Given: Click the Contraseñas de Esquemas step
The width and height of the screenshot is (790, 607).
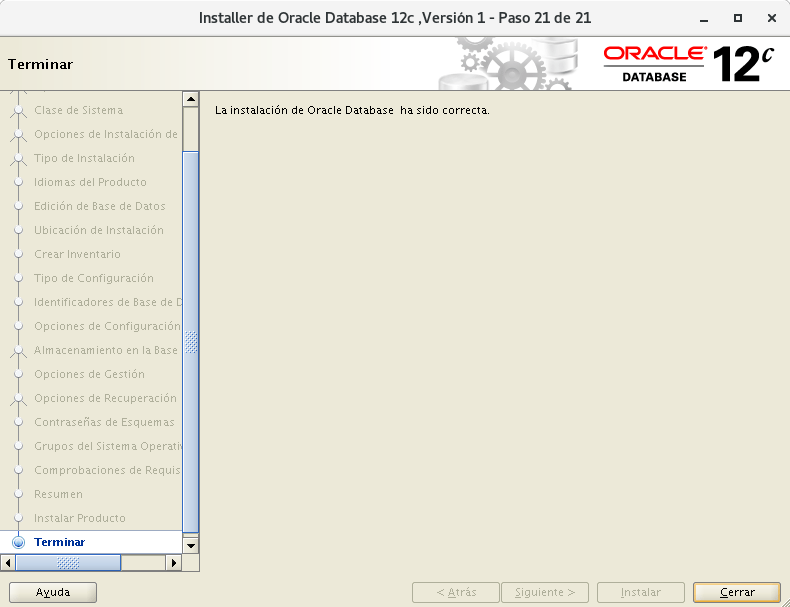Looking at the screenshot, I should (104, 422).
